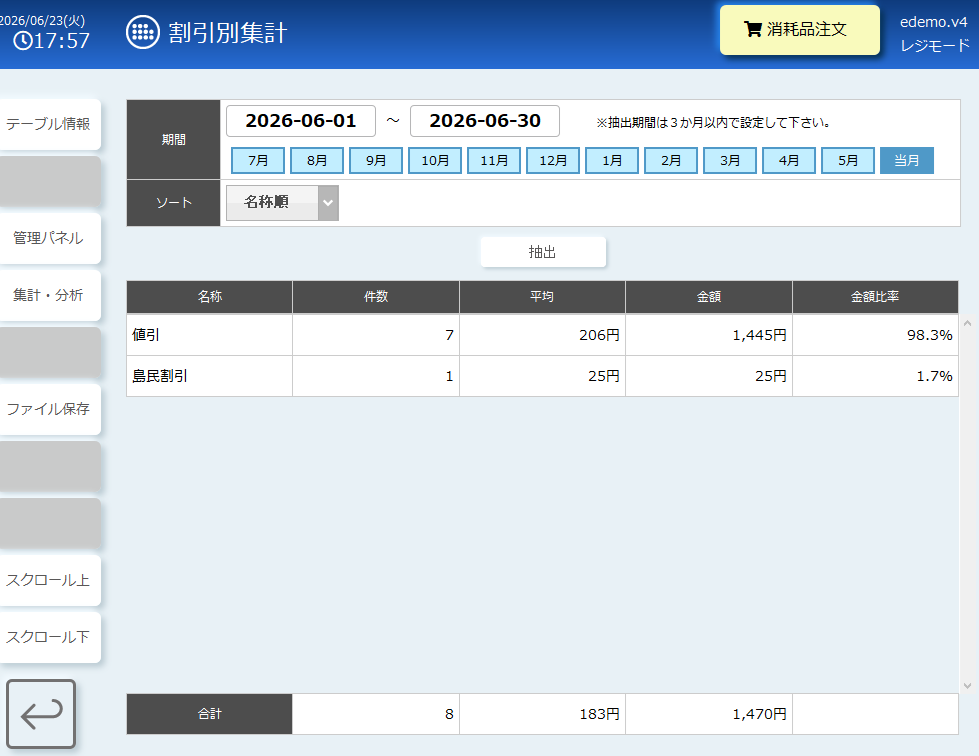Click the 1.7% ratio cell
The width and height of the screenshot is (979, 756).
pyautogui.click(x=875, y=376)
